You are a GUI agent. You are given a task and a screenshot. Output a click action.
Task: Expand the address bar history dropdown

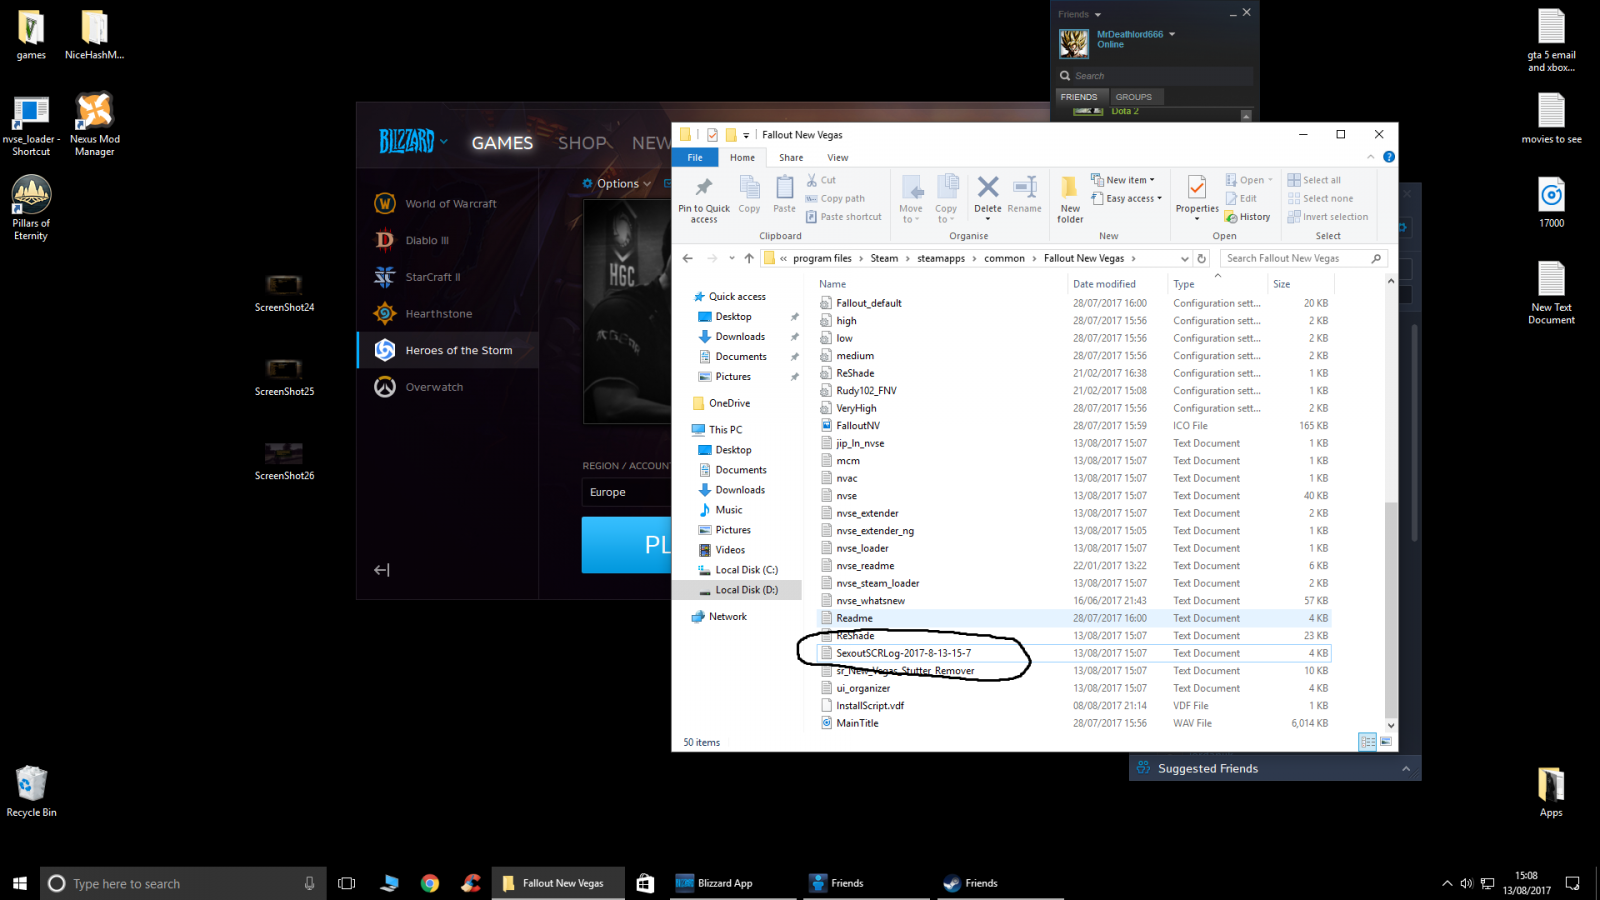coord(1184,258)
